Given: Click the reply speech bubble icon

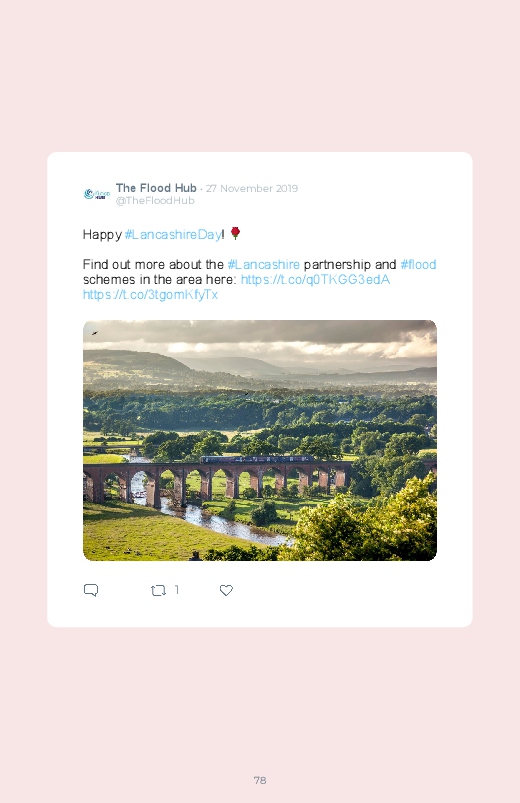Looking at the screenshot, I should [x=91, y=590].
